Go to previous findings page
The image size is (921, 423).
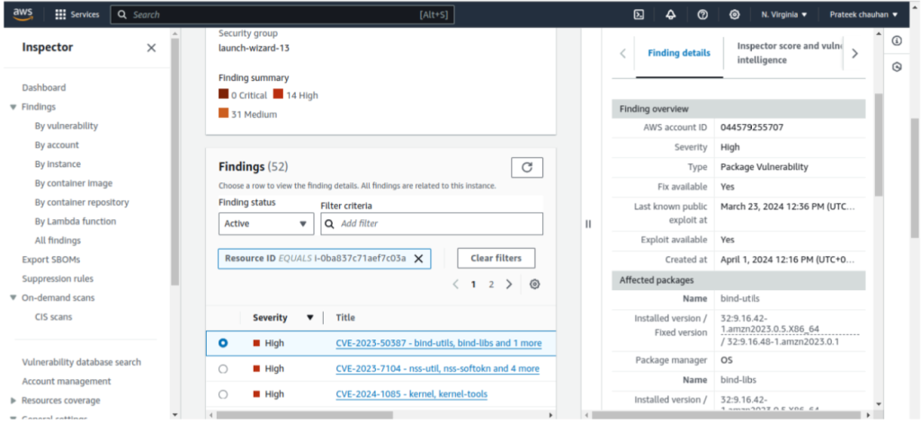point(456,284)
